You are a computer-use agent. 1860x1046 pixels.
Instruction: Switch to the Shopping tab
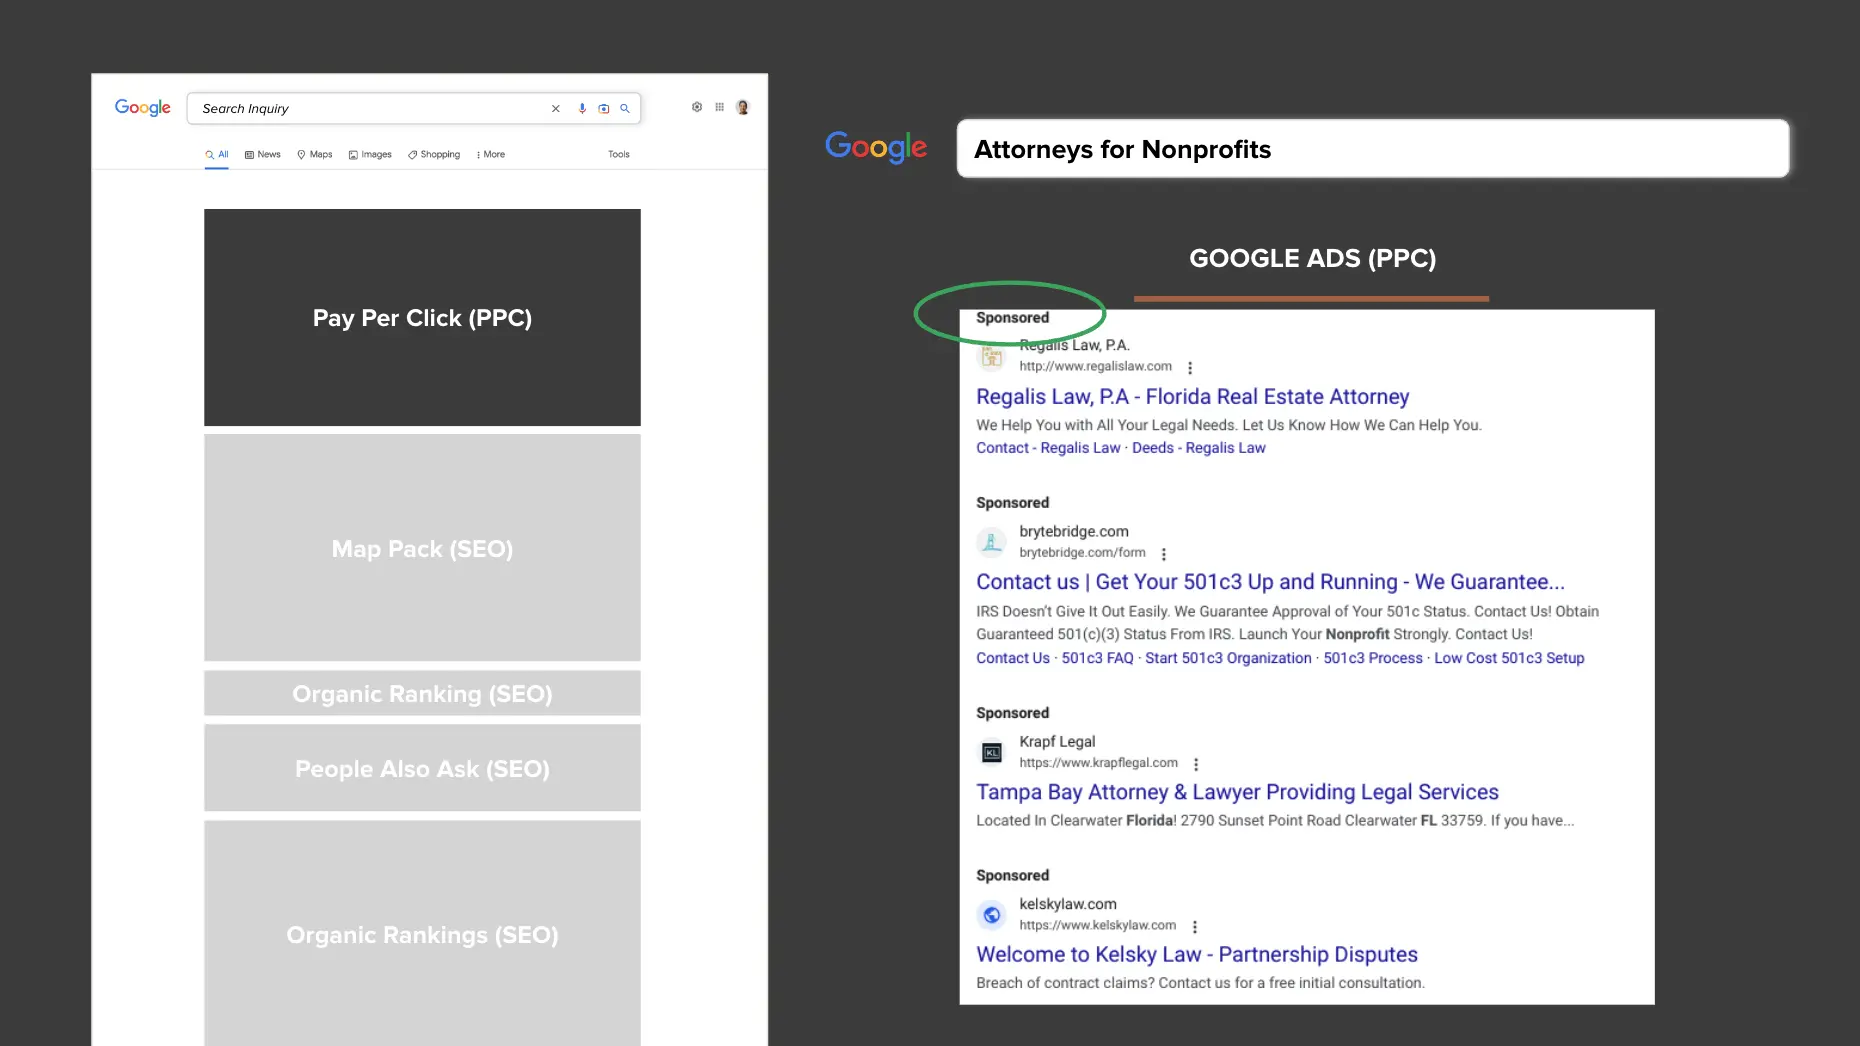434,155
